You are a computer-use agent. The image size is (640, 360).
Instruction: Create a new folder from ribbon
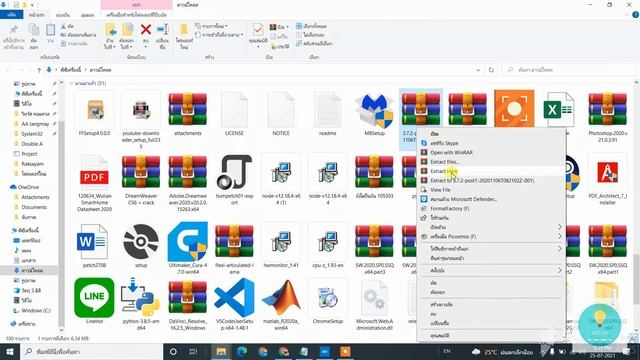(184, 37)
